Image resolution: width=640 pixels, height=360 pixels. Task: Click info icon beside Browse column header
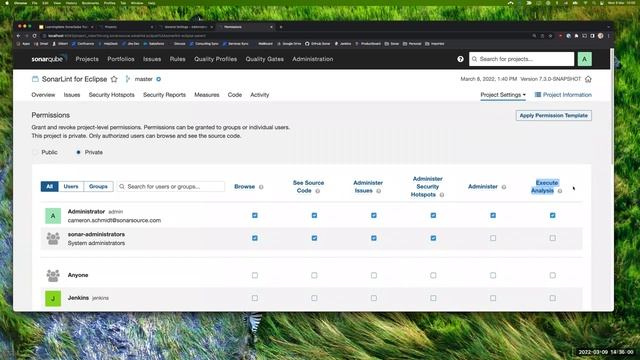[x=261, y=187]
